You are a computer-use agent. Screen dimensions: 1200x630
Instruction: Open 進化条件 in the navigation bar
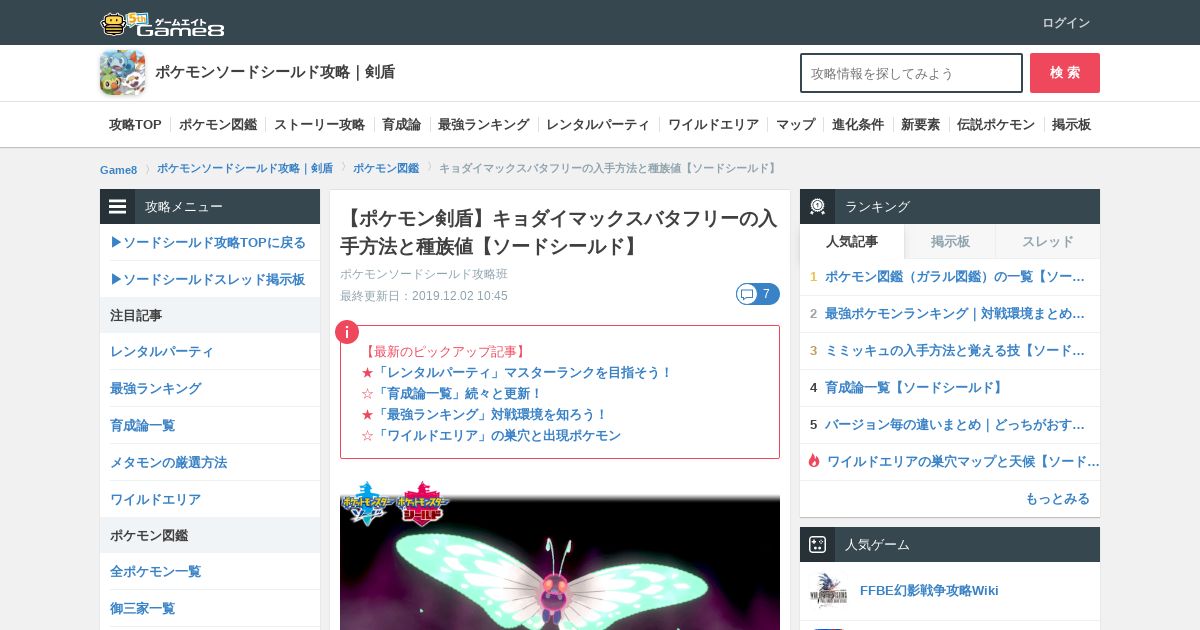pos(858,125)
